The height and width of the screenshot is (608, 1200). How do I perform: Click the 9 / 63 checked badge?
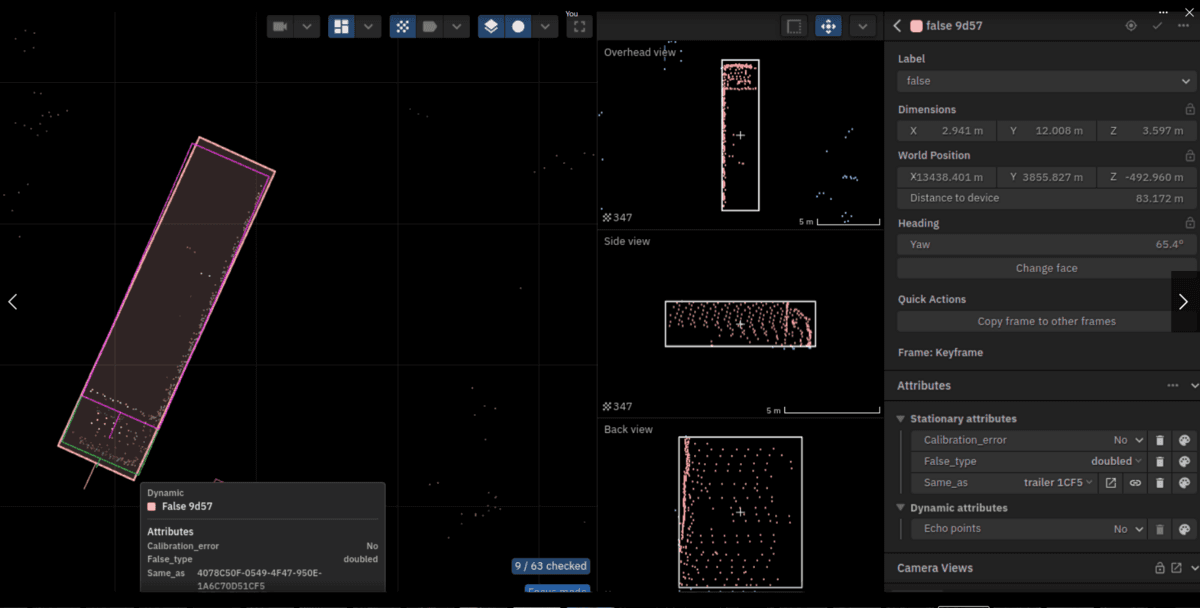(x=551, y=566)
